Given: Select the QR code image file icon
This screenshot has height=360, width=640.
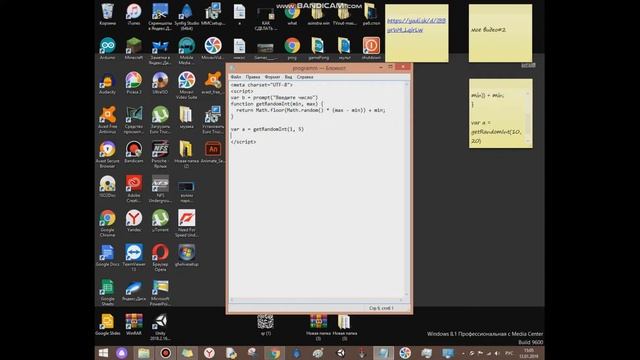Looking at the screenshot, I should point(265,324).
